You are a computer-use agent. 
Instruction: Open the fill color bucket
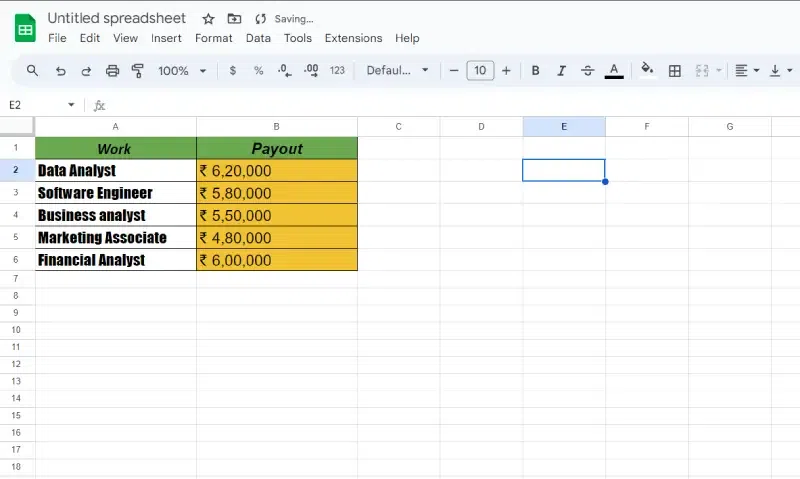point(647,69)
